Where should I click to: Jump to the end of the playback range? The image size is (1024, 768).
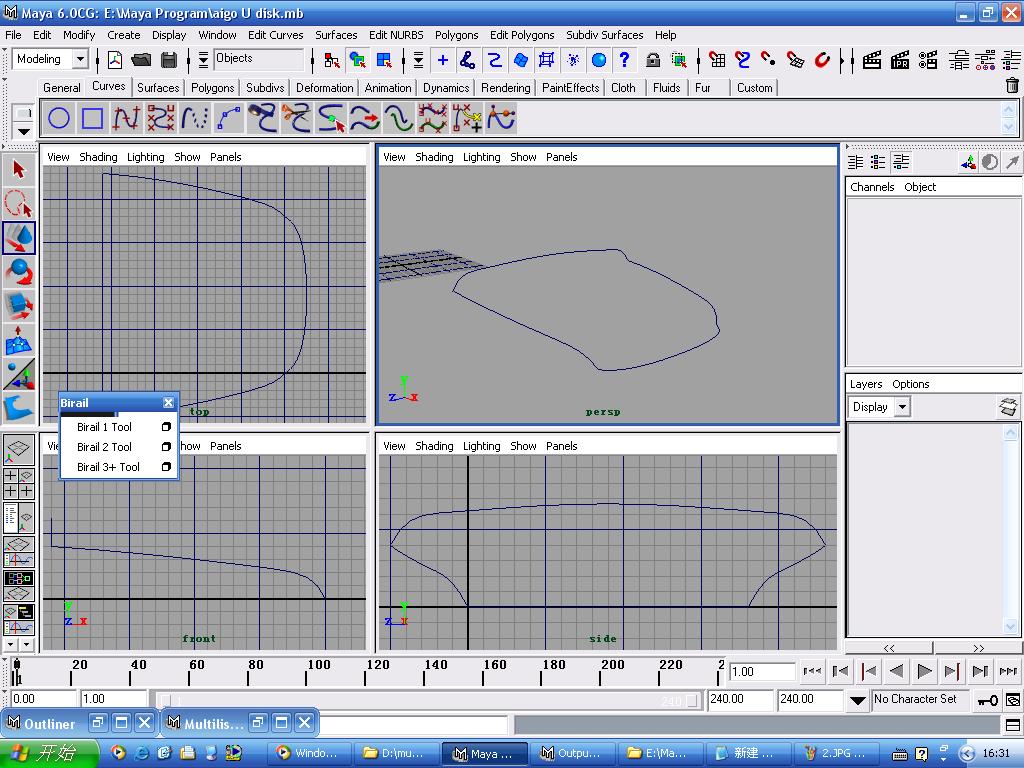[x=1008, y=671]
